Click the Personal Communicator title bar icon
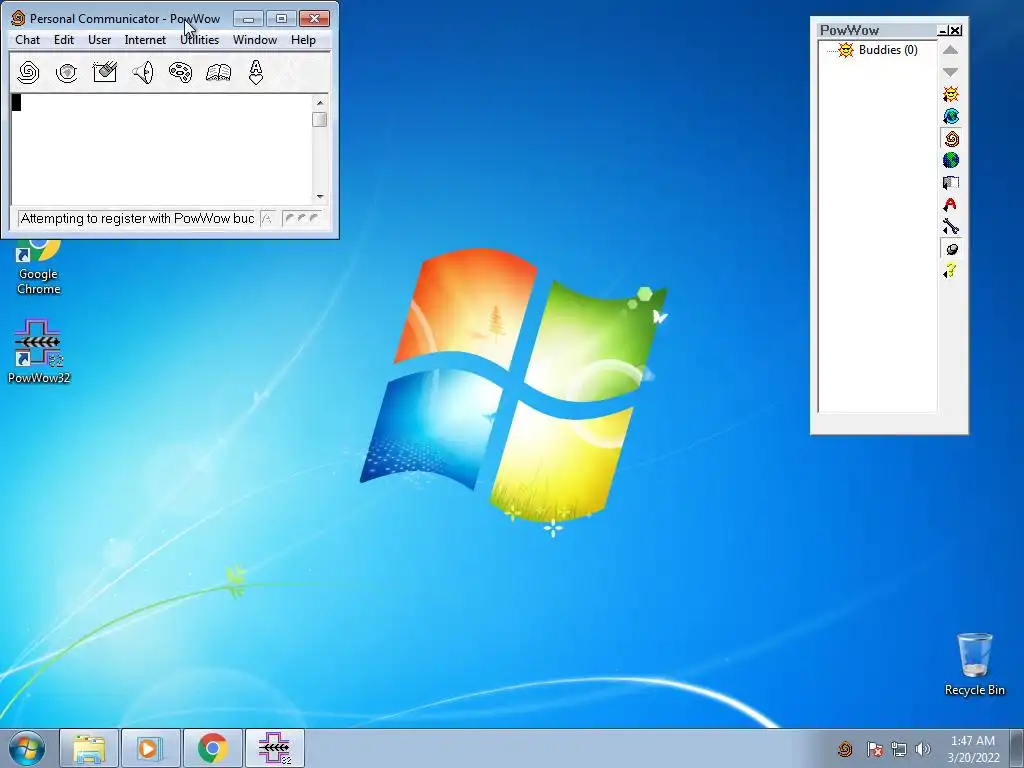 [x=18, y=18]
